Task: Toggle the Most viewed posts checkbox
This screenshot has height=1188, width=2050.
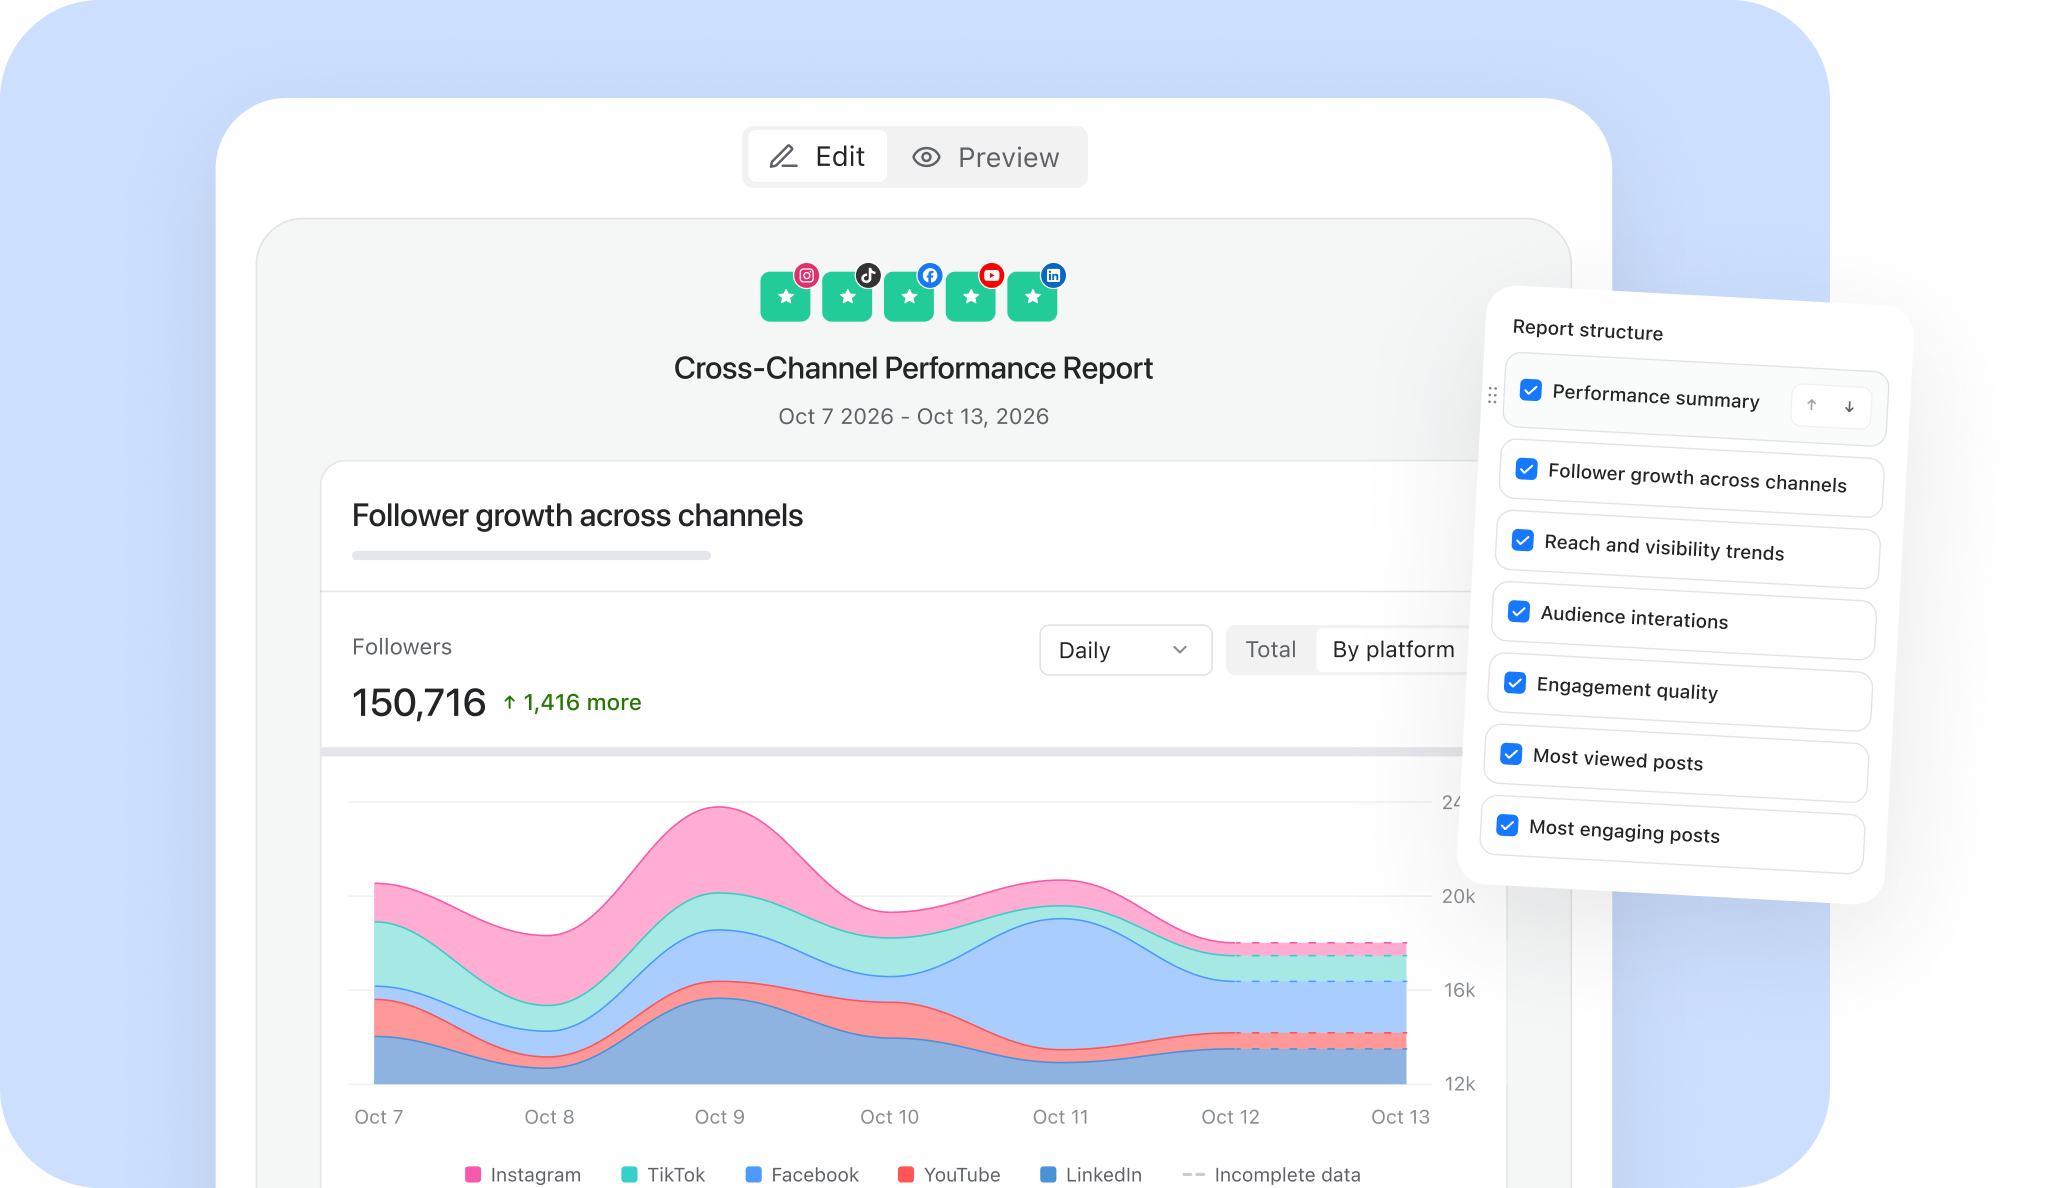Action: click(x=1511, y=754)
